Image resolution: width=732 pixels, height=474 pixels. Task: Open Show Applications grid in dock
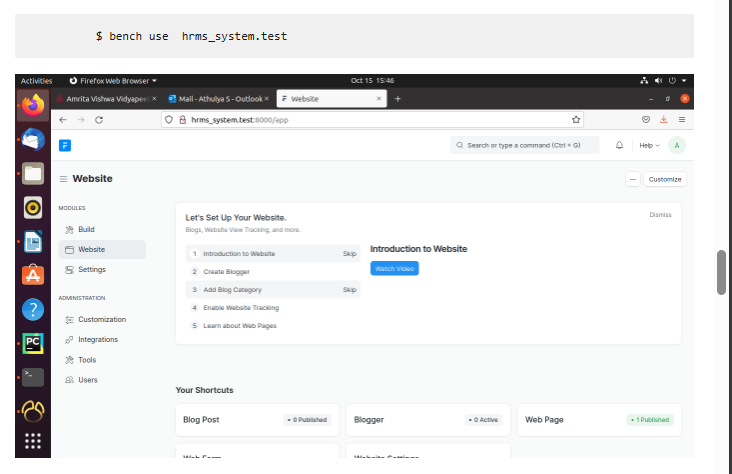tap(33, 441)
